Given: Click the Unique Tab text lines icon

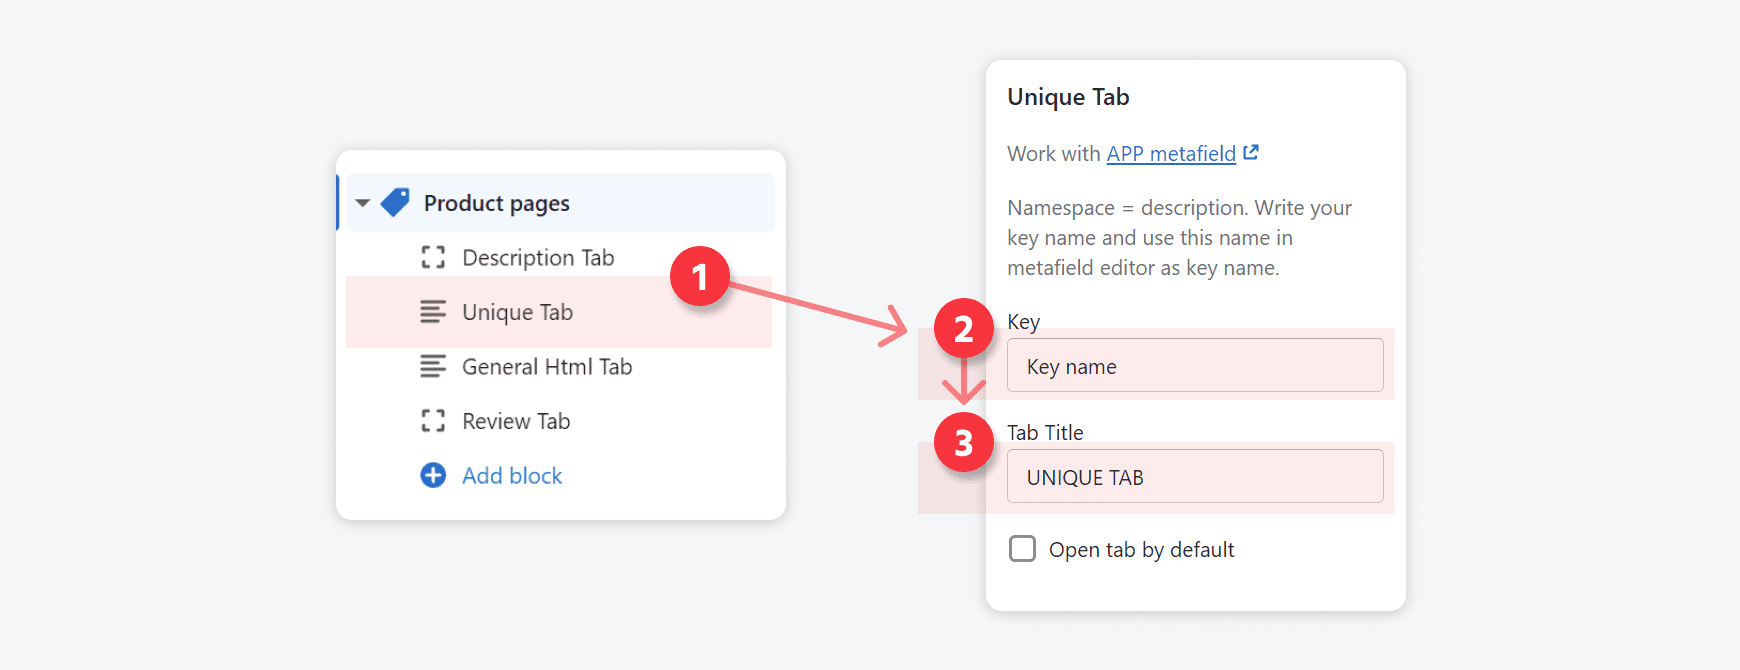Looking at the screenshot, I should click(433, 312).
